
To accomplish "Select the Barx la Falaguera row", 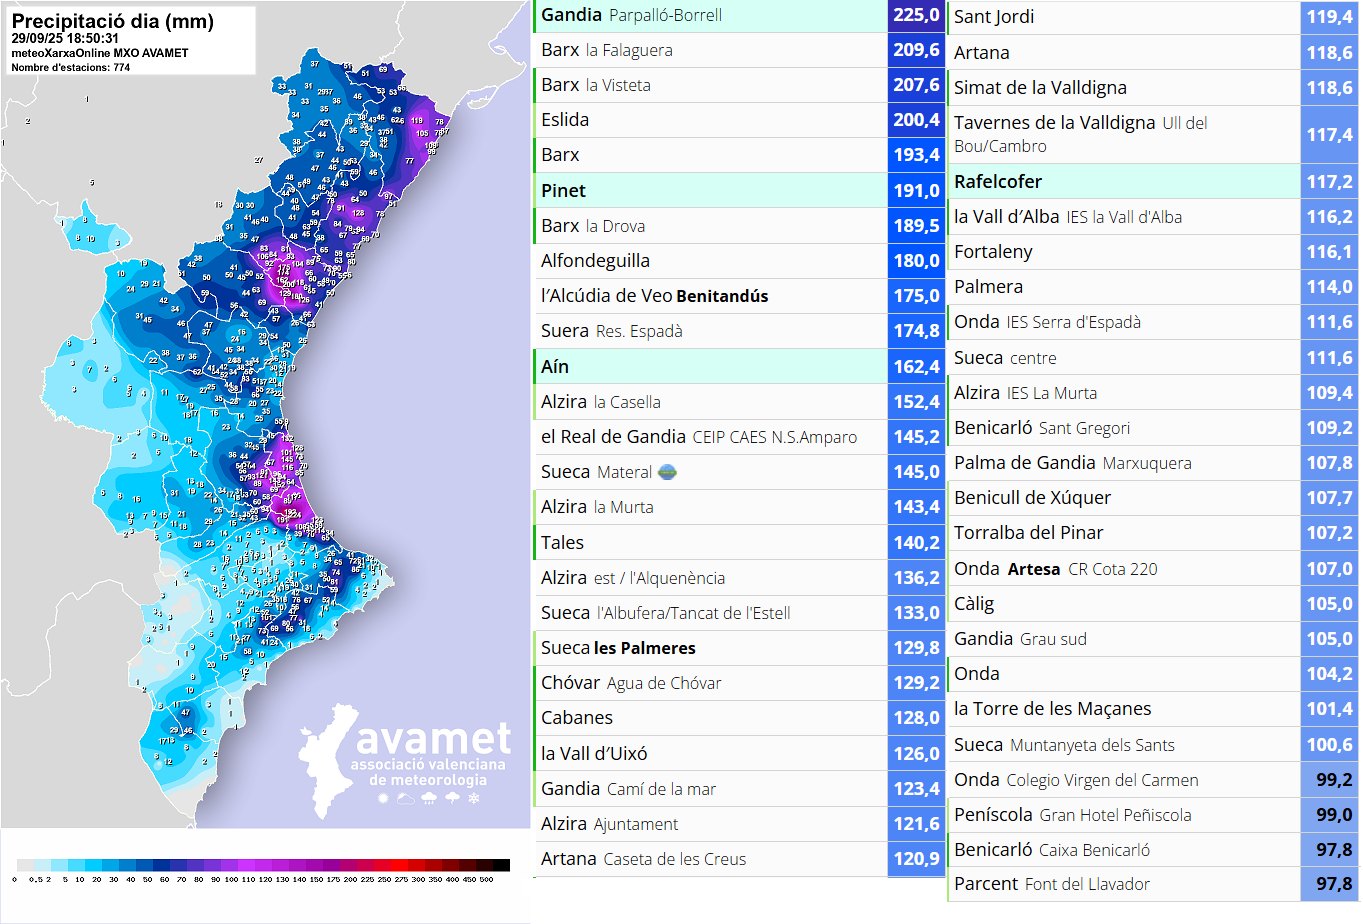I will click(x=738, y=50).
